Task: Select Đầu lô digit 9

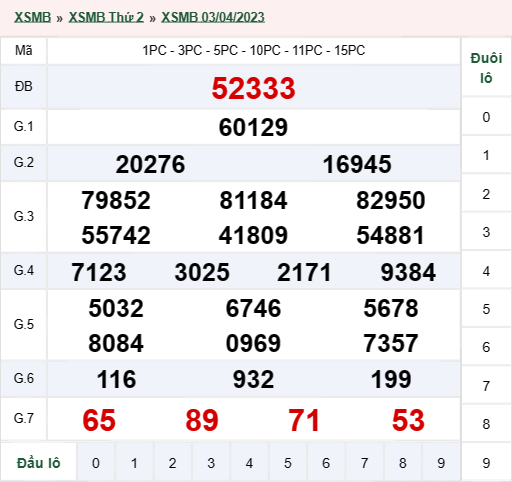Action: point(441,463)
